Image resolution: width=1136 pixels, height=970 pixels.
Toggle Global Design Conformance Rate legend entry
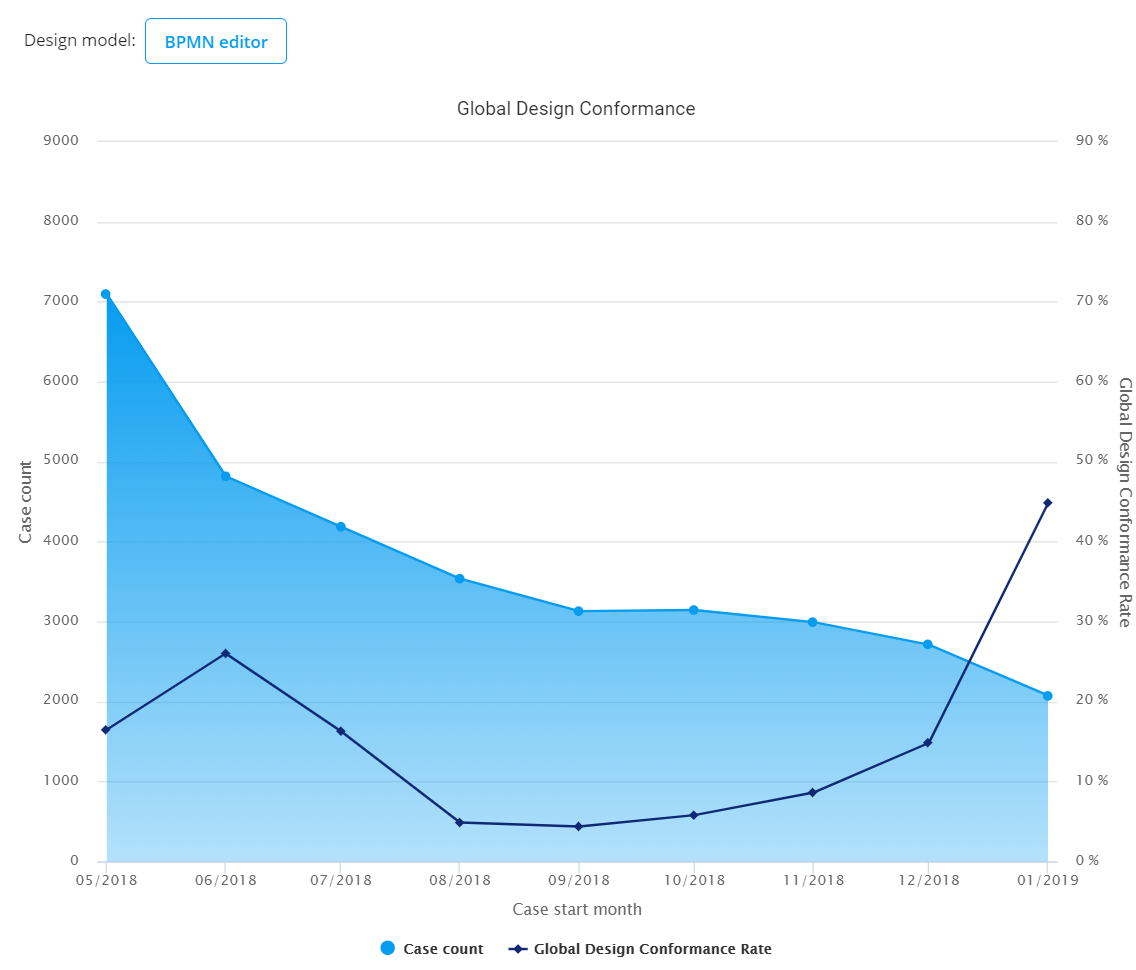click(x=640, y=948)
